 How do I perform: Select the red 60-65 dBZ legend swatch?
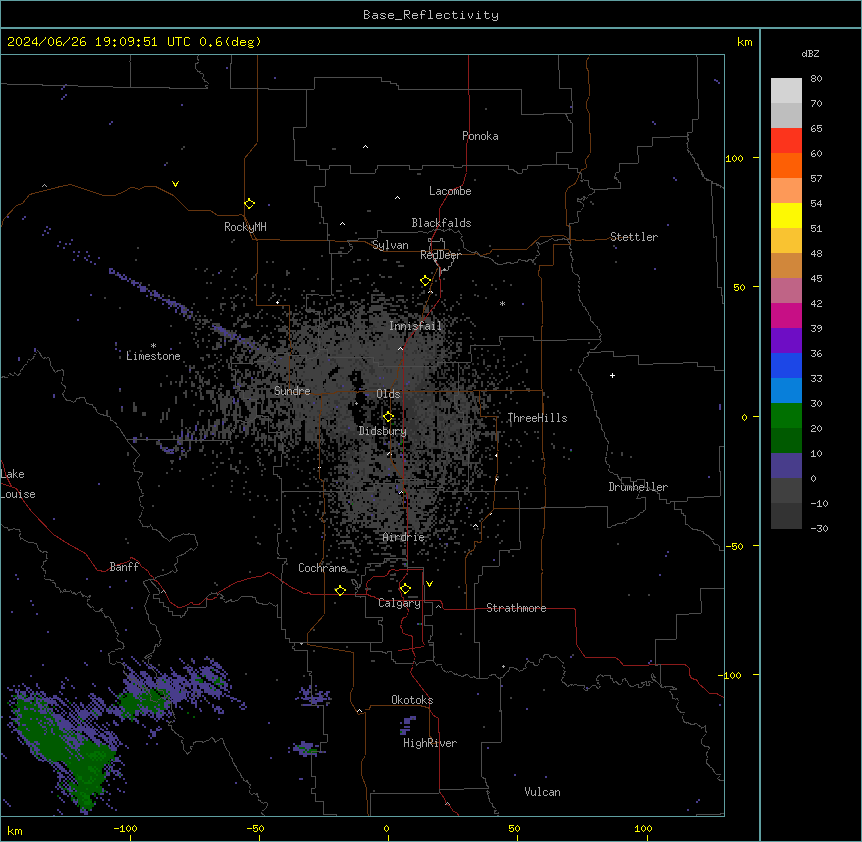point(786,140)
